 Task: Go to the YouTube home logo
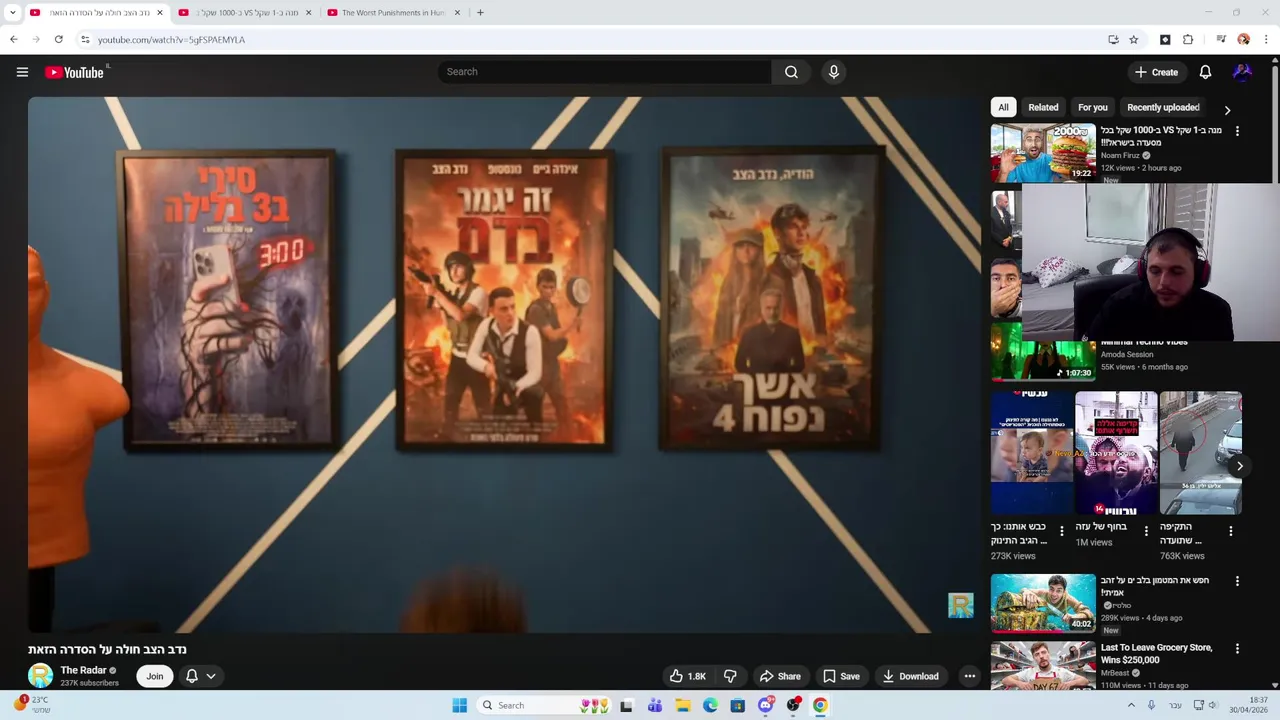click(75, 72)
